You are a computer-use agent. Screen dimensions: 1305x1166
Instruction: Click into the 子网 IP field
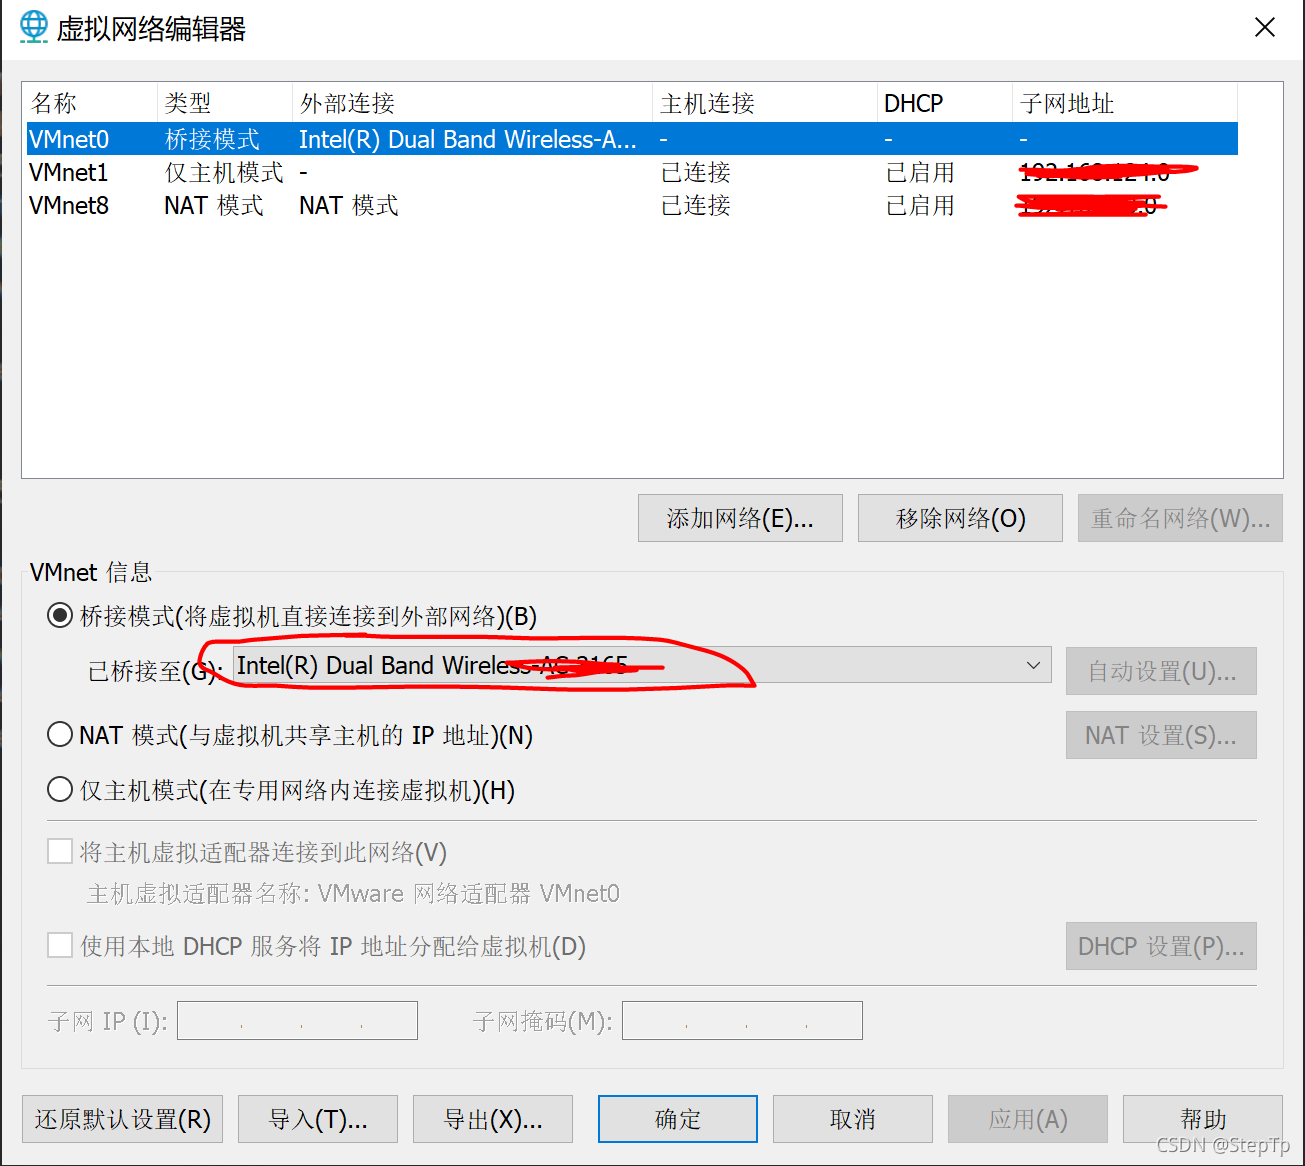point(297,1020)
